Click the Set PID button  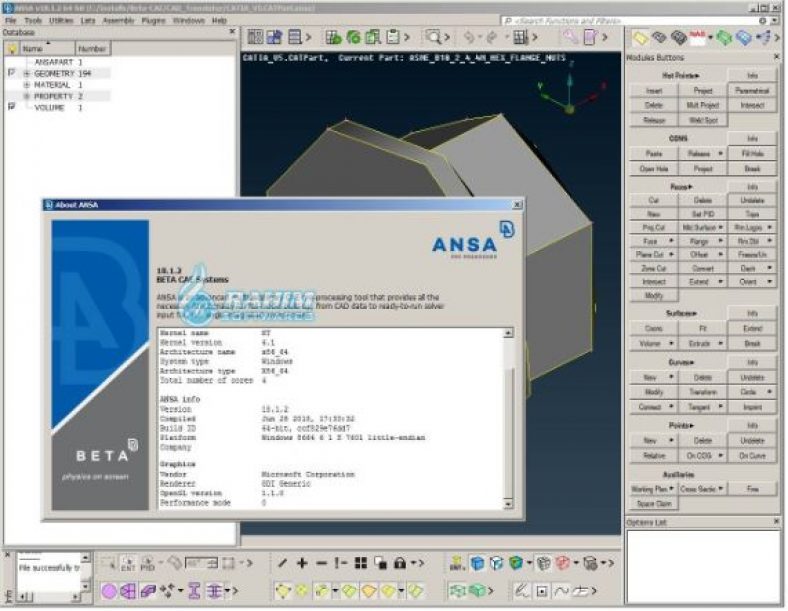[703, 214]
